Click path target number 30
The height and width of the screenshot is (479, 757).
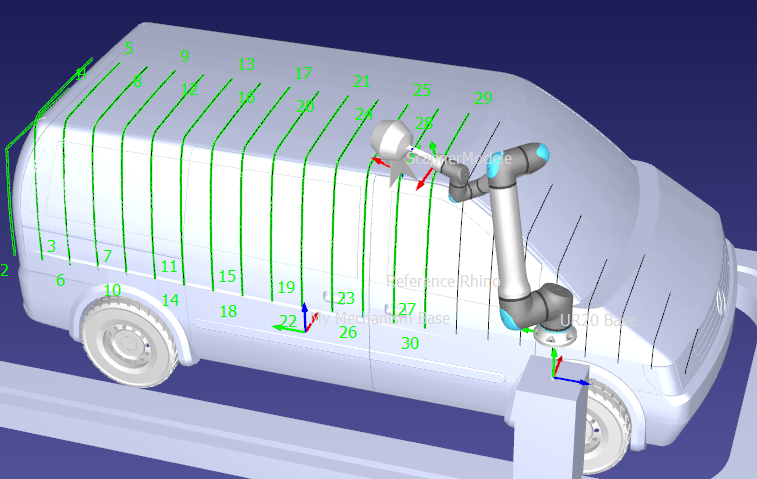pos(409,343)
